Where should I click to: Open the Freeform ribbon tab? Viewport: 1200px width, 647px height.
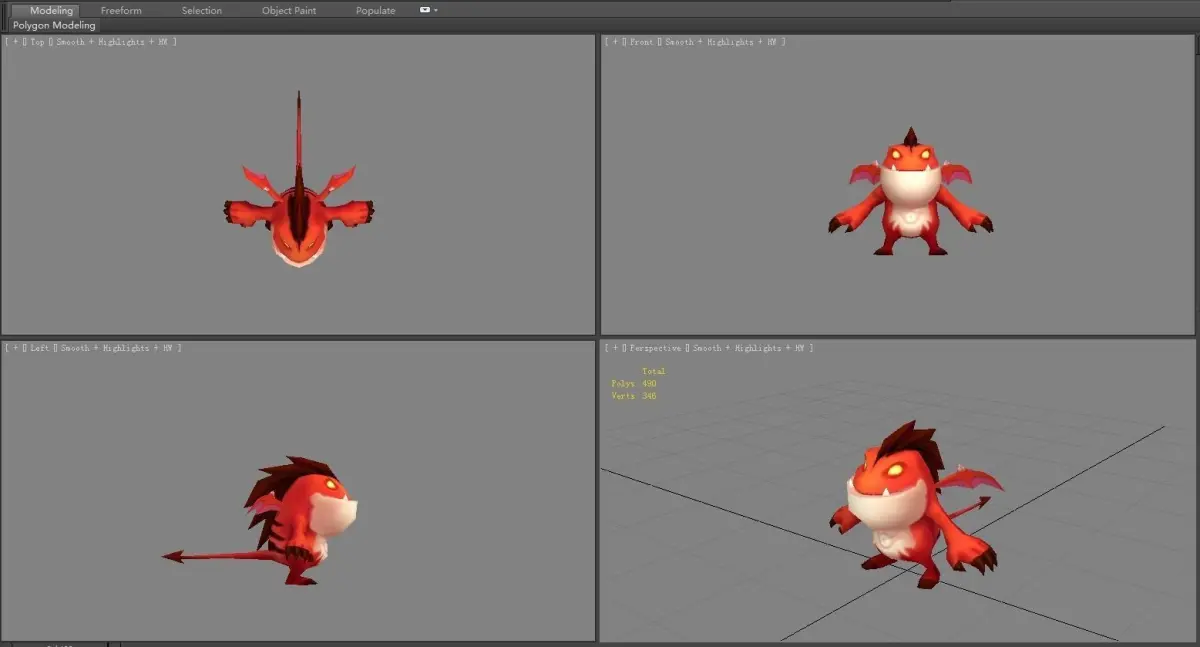(x=121, y=10)
